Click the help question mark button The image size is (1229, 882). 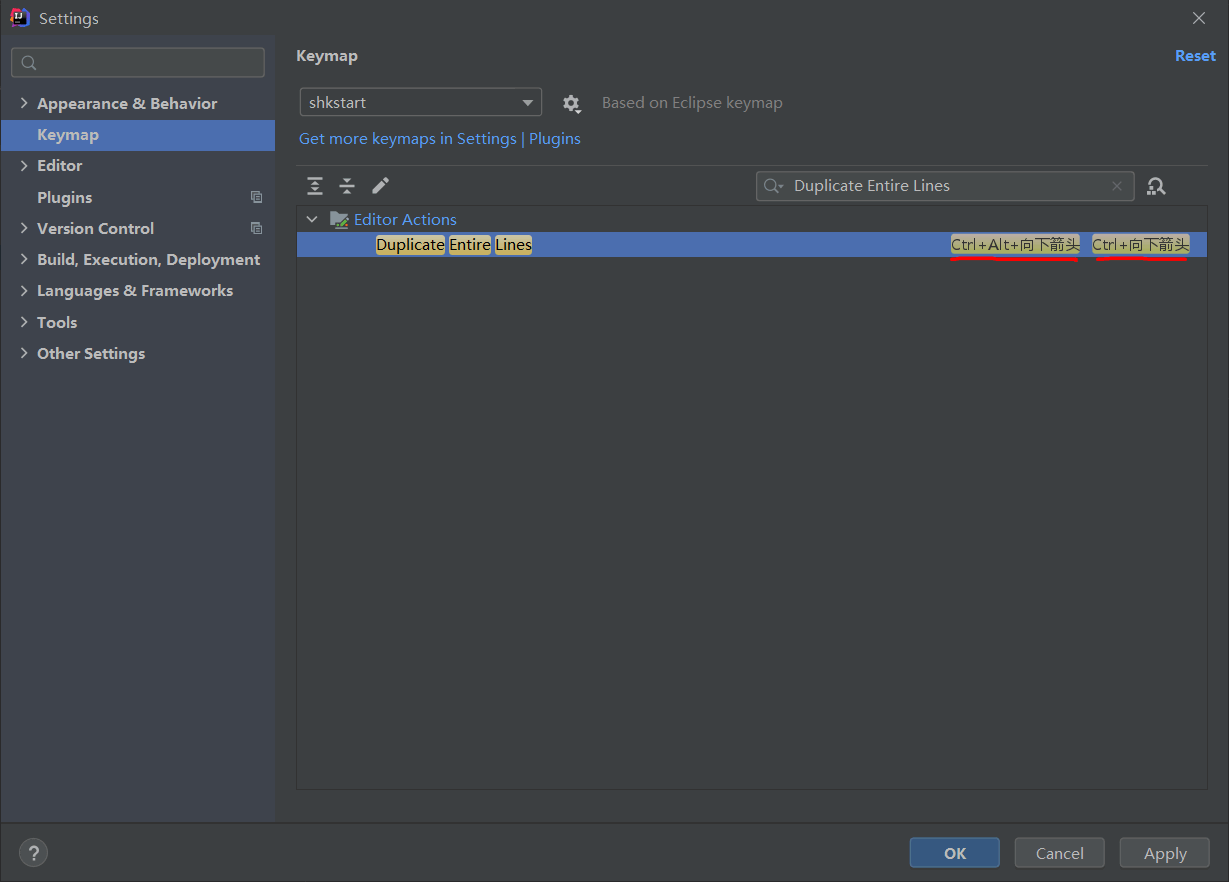click(x=33, y=853)
